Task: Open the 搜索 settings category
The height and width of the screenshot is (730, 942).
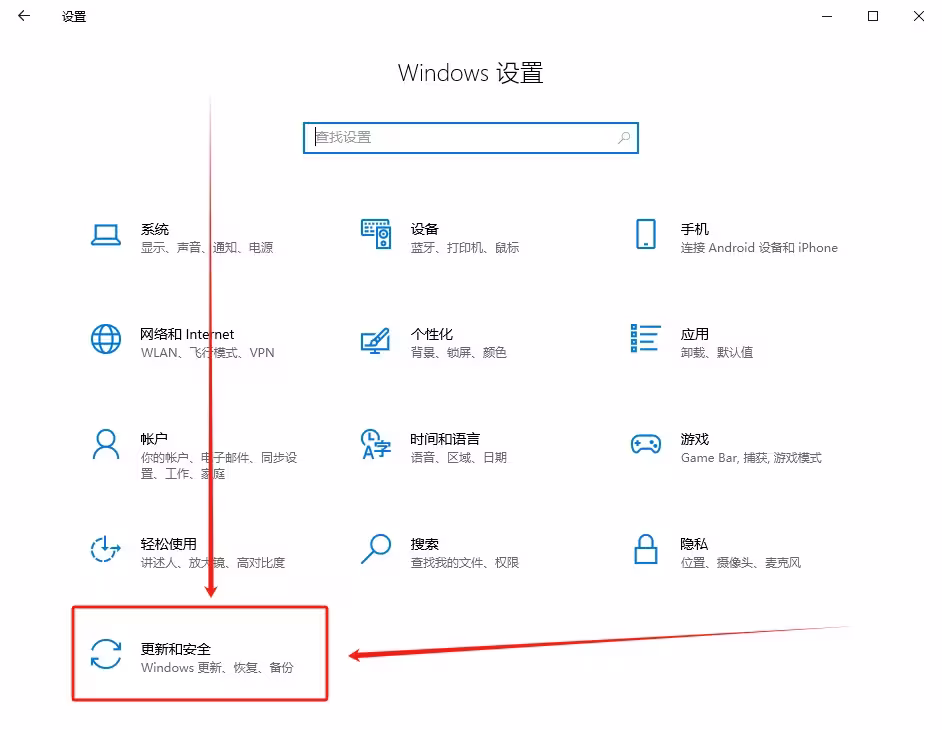Action: [x=425, y=544]
